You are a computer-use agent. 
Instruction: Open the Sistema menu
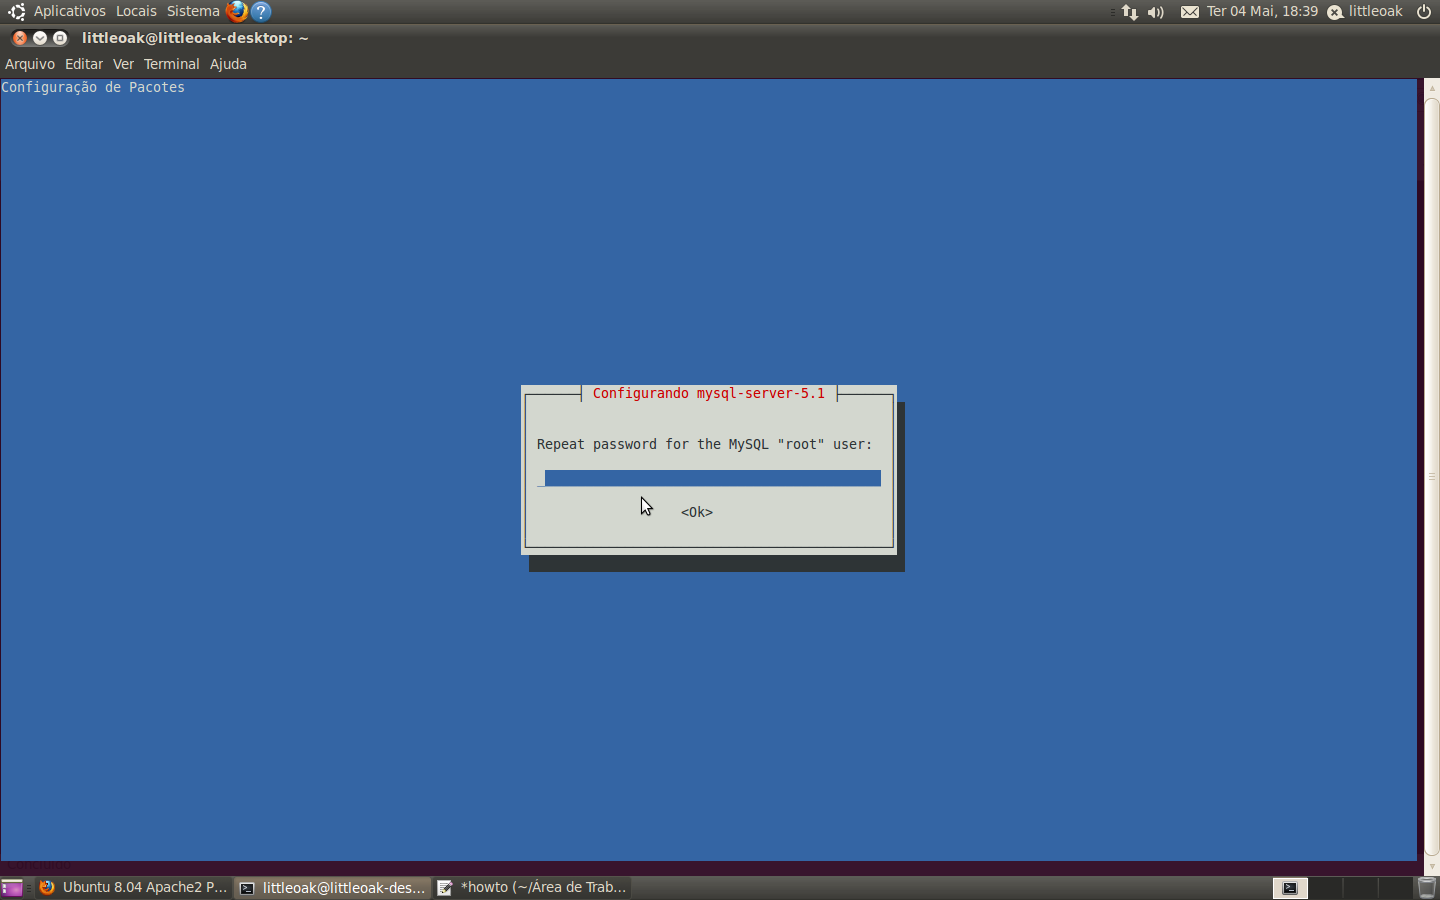coord(193,11)
